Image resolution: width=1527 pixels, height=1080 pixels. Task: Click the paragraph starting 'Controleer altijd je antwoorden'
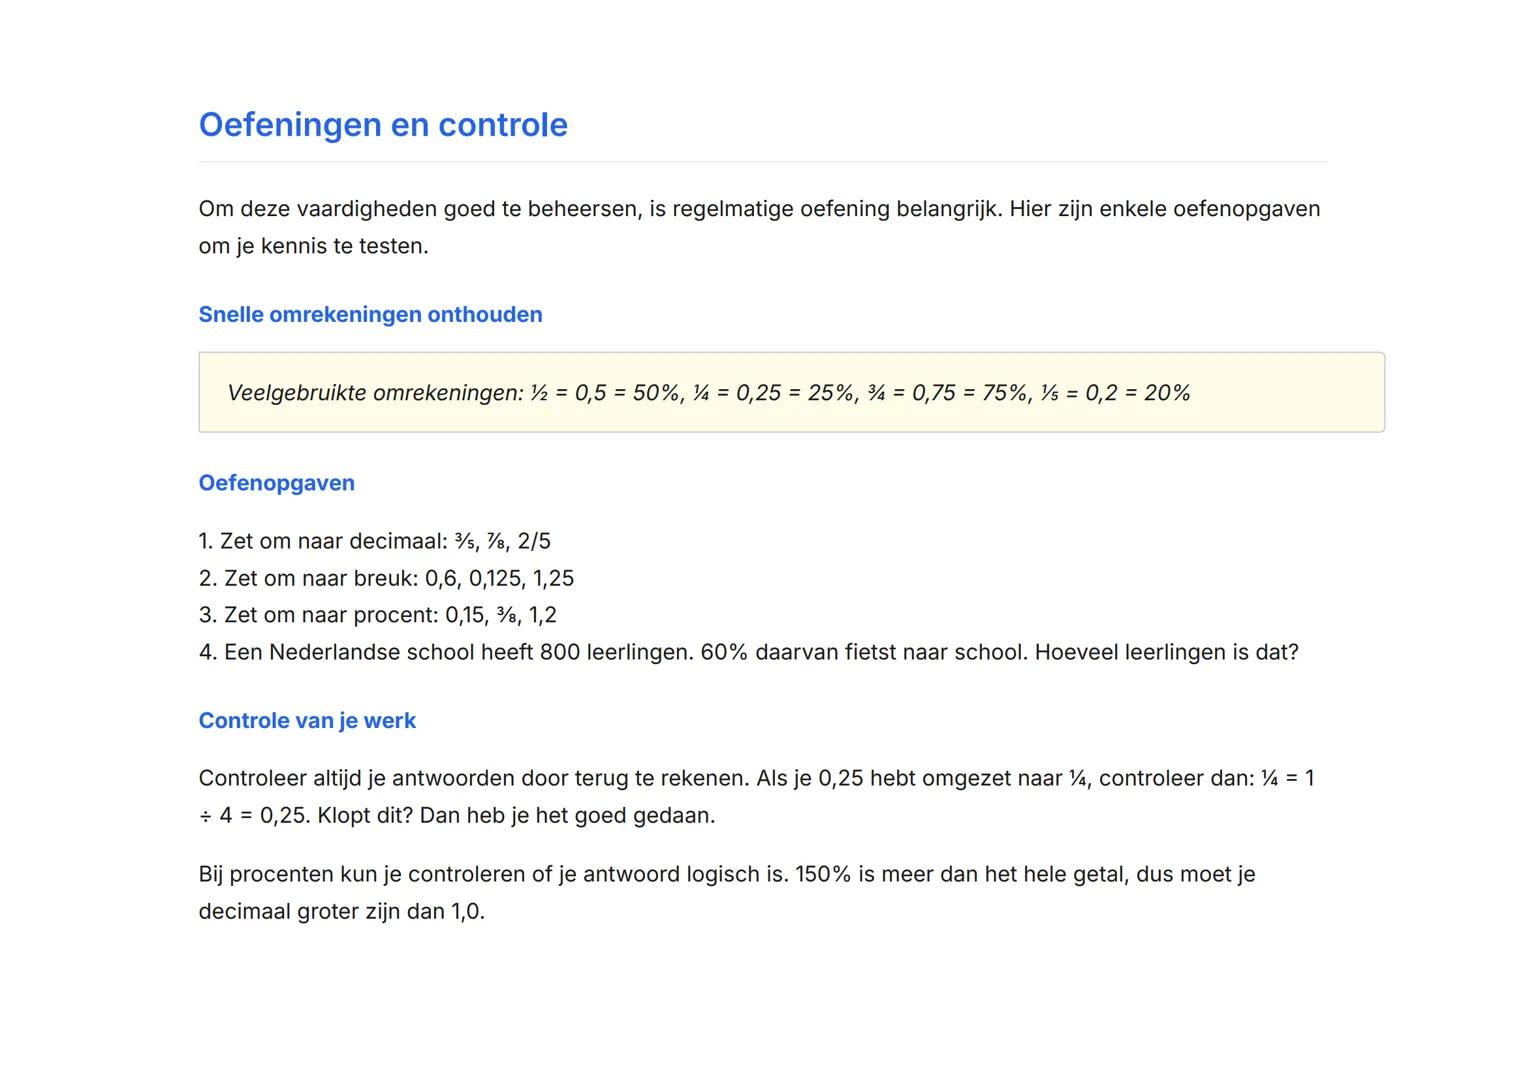[756, 796]
